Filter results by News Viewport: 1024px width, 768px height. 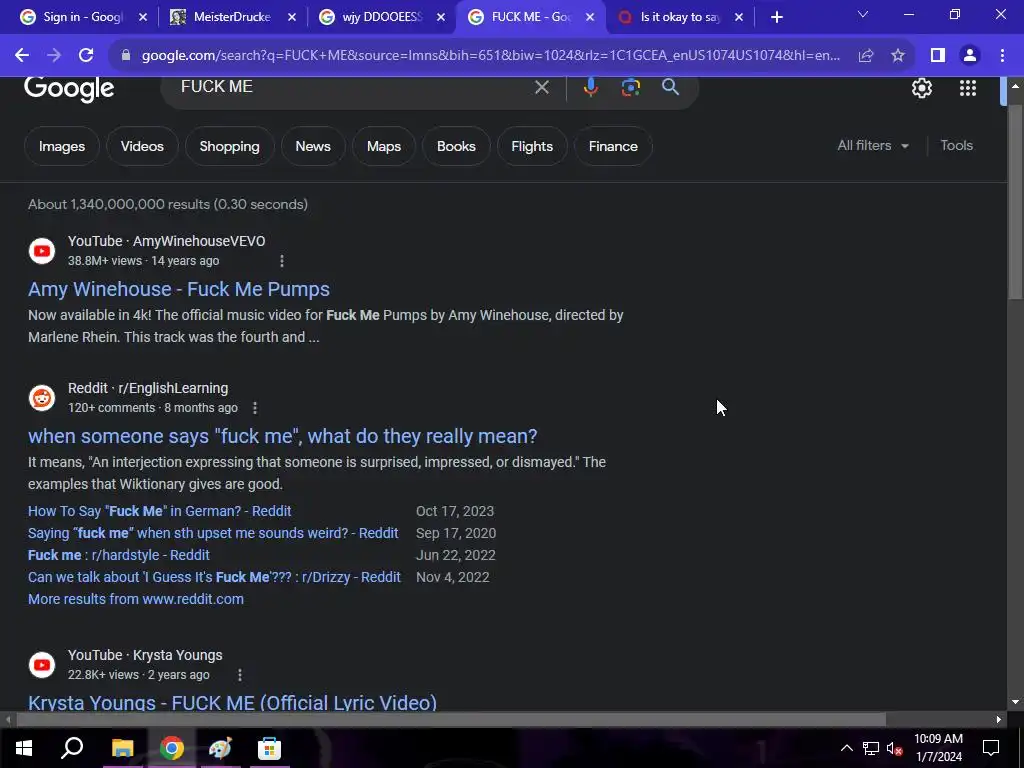313,146
